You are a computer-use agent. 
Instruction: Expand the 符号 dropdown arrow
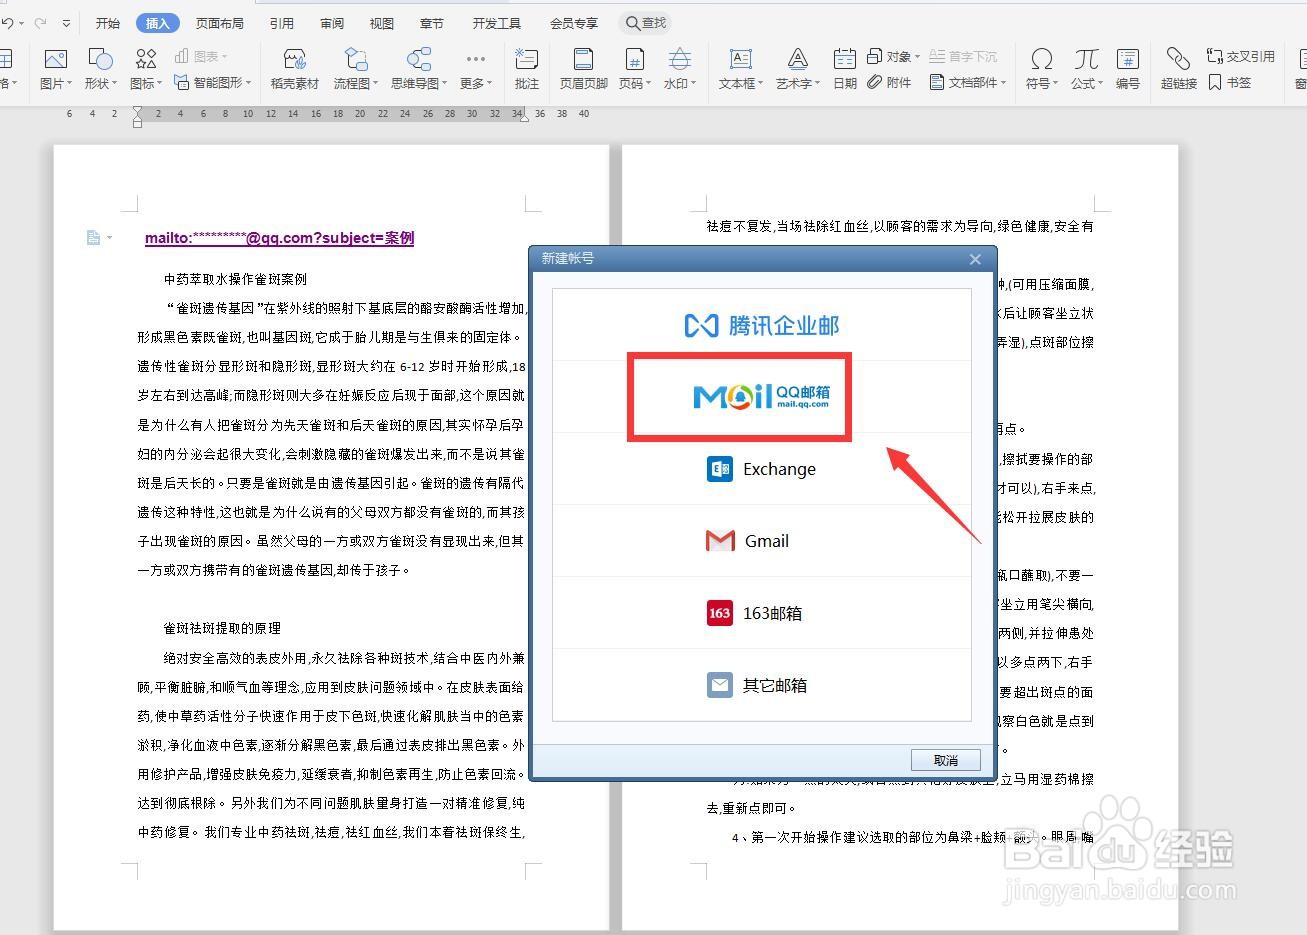click(x=1056, y=84)
